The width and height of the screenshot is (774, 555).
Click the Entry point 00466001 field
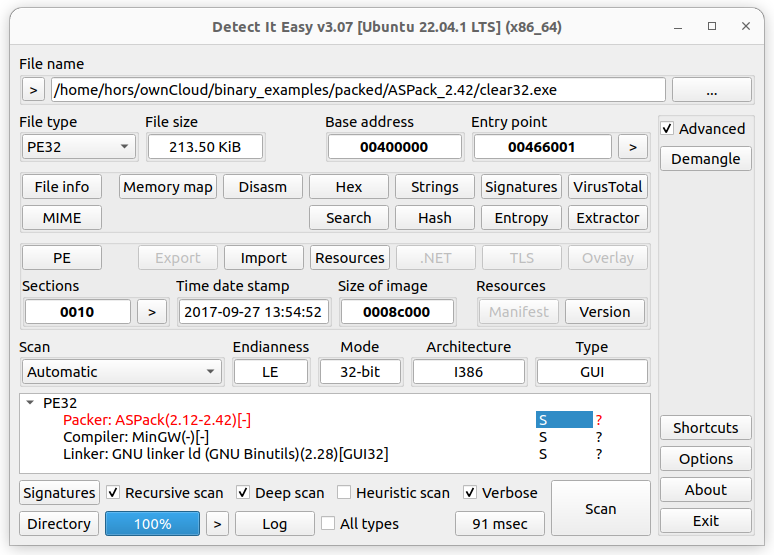pyautogui.click(x=542, y=147)
